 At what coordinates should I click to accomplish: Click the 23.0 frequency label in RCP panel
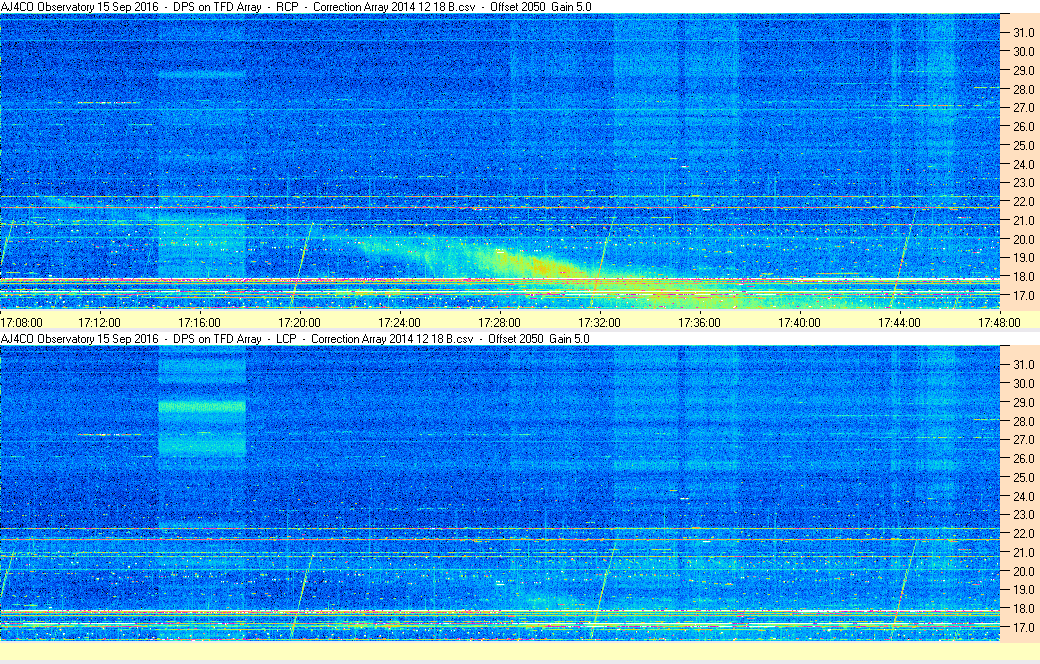click(x=1023, y=183)
